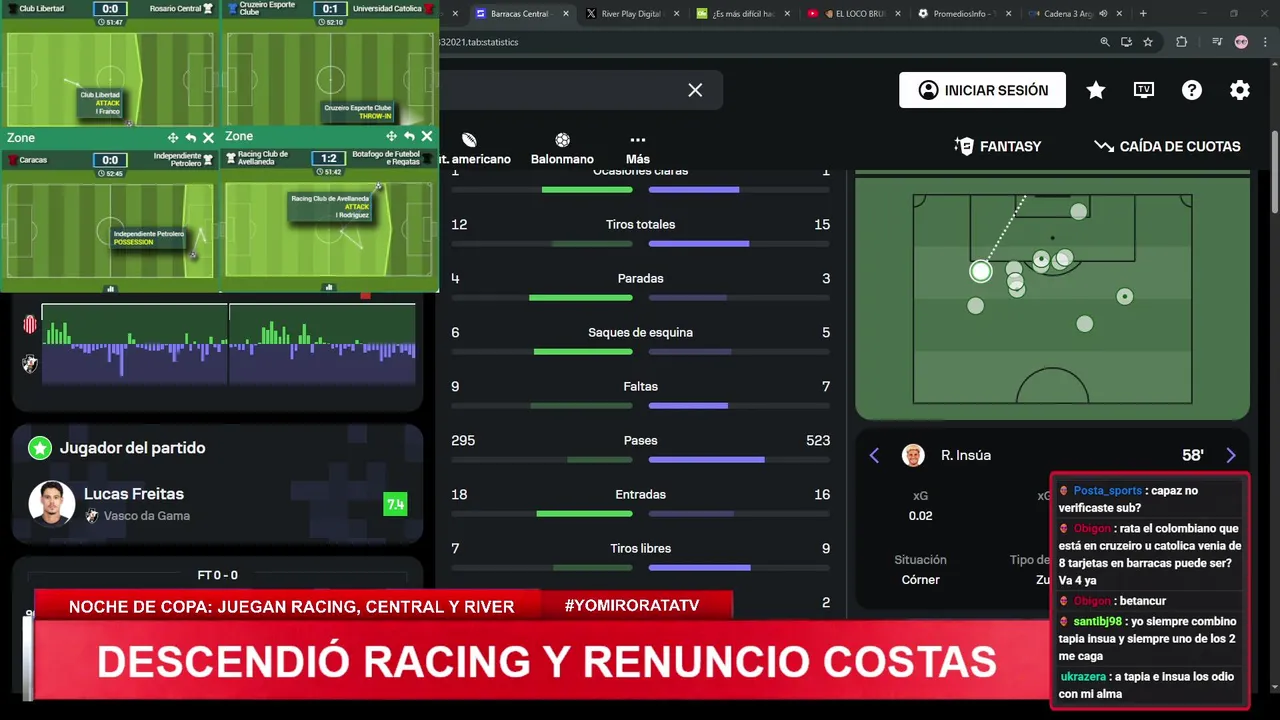1280x720 pixels.
Task: Open Lucas Freitas player name link
Action: (134, 494)
